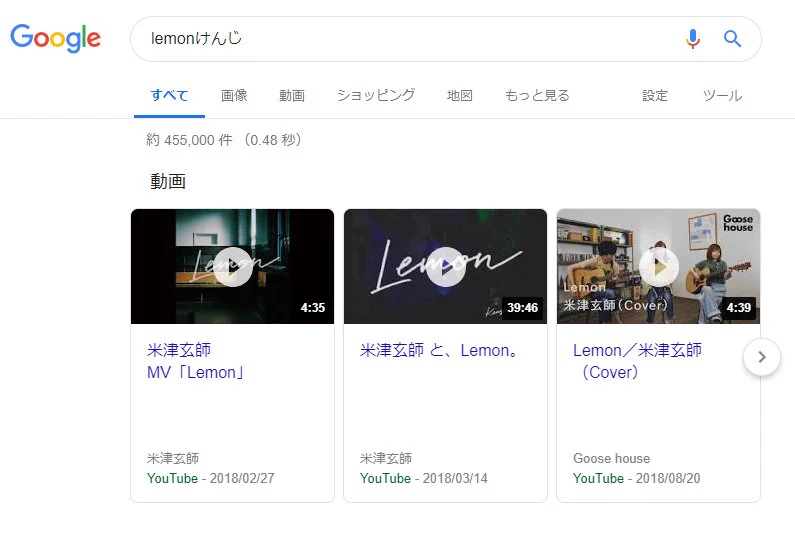Open 設定 menu
This screenshot has height=538, width=795.
655,95
